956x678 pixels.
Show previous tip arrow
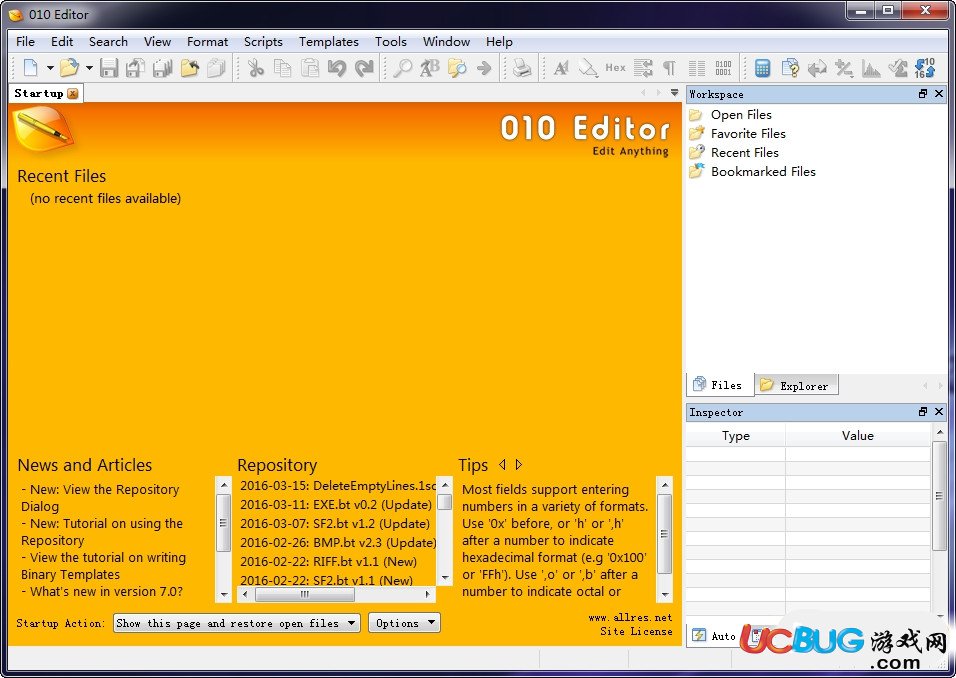(502, 465)
